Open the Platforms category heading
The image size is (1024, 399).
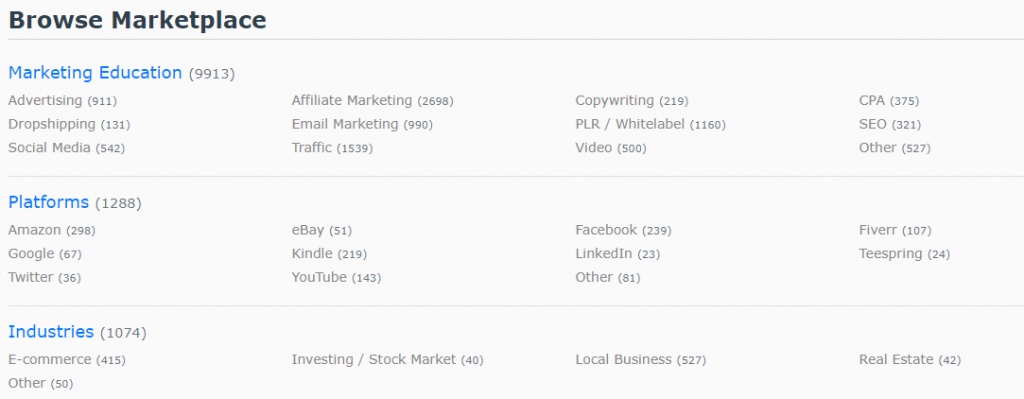(48, 202)
